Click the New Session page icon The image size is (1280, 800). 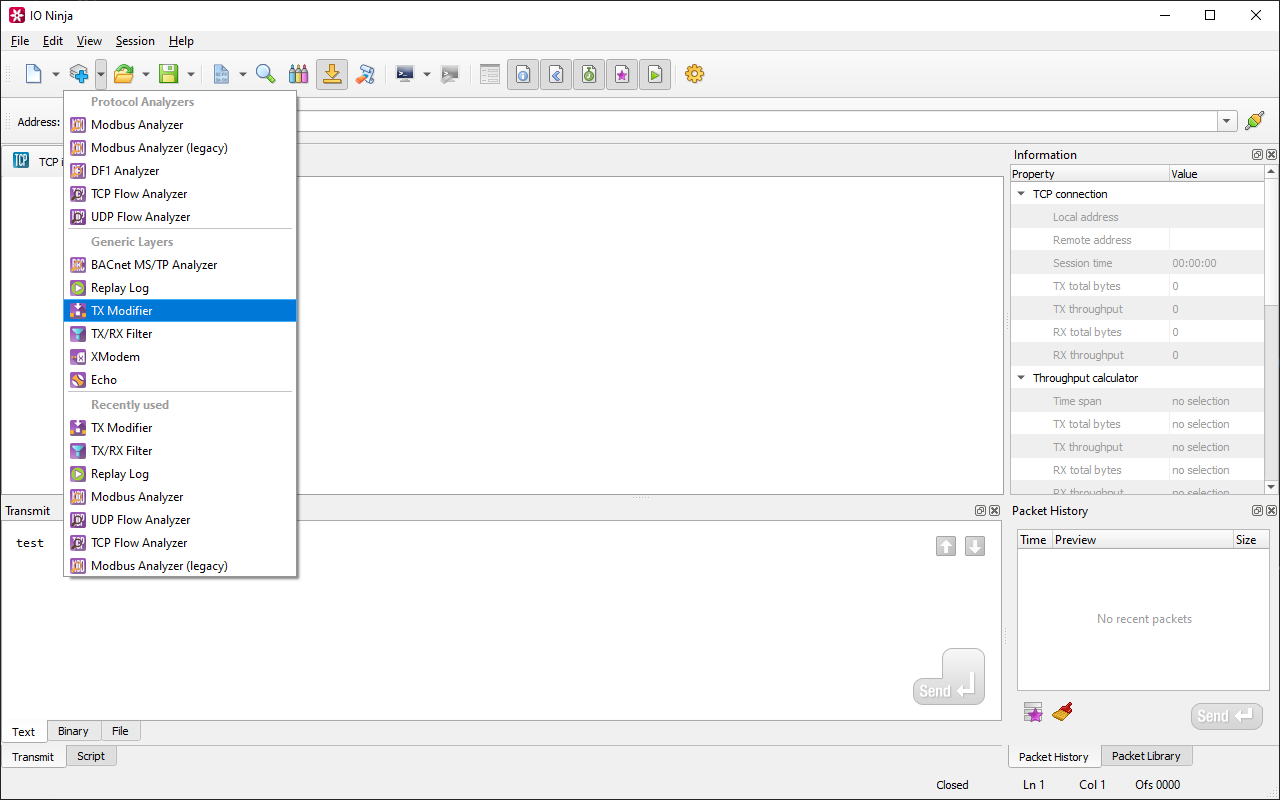click(33, 74)
